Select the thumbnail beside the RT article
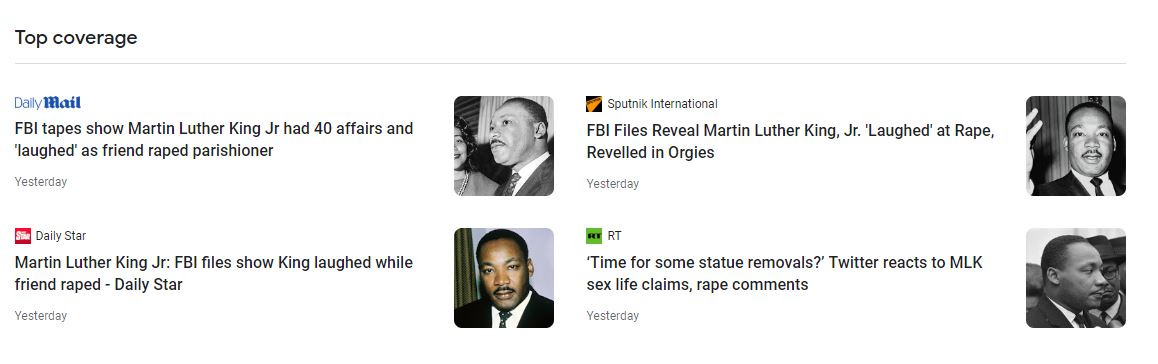This screenshot has height=364, width=1158. point(1076,278)
